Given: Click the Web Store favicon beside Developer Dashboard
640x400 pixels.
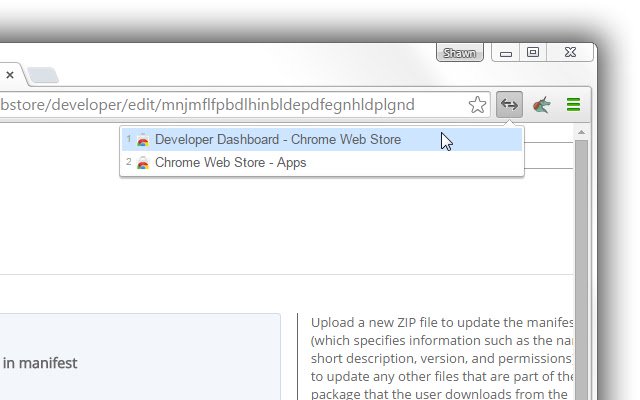Looking at the screenshot, I should (x=143, y=140).
